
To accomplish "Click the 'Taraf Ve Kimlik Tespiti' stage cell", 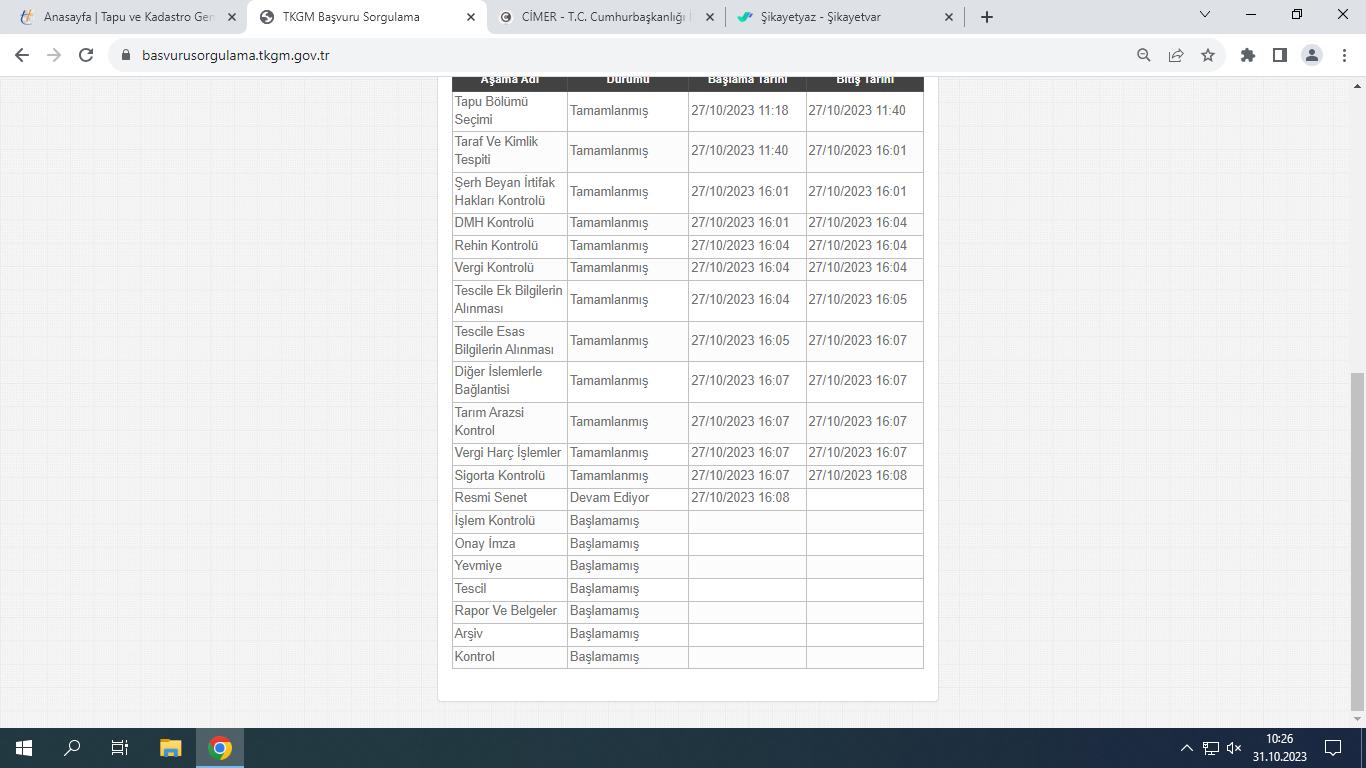I will coord(509,151).
